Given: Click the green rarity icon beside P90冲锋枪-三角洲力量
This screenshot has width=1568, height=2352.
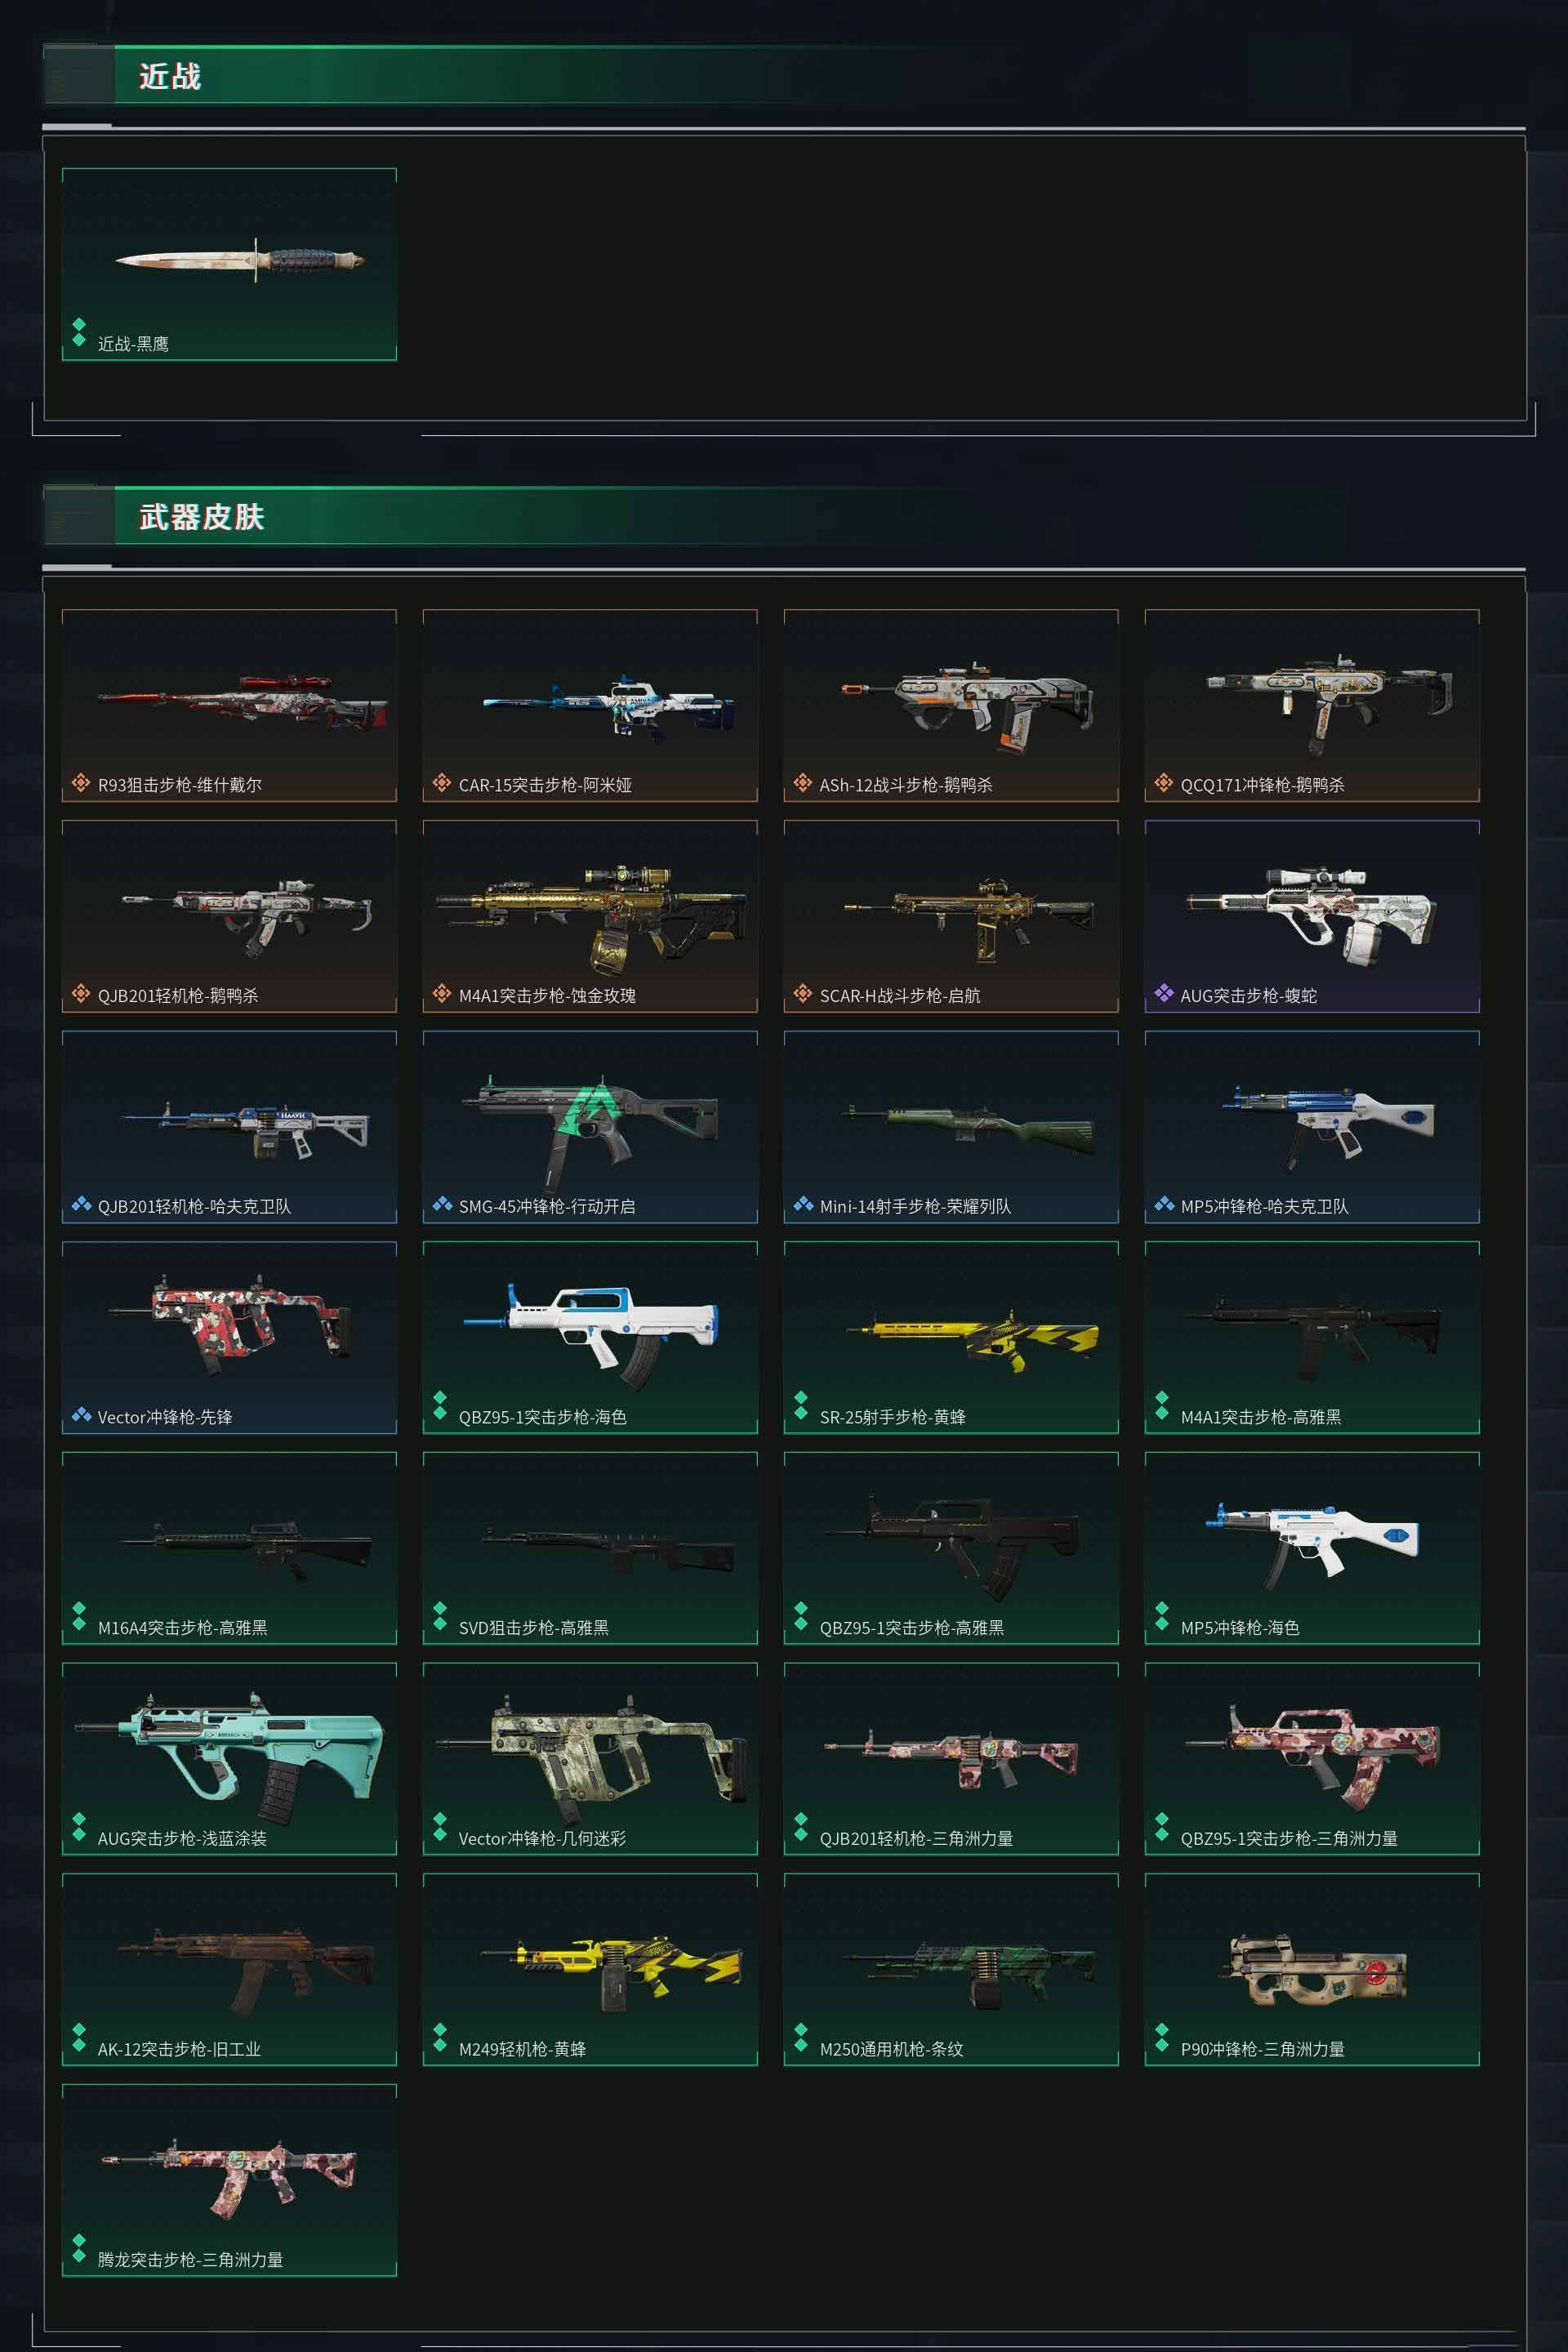Looking at the screenshot, I should click(x=1162, y=2037).
